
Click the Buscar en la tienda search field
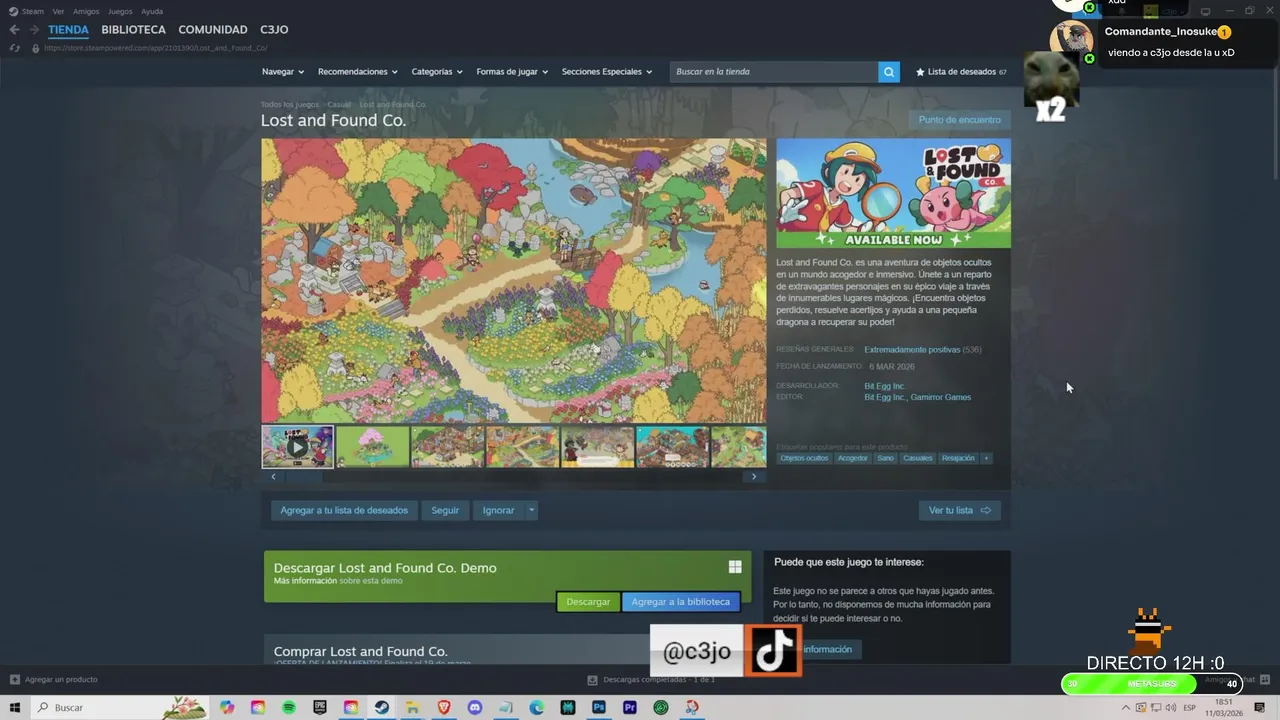pyautogui.click(x=773, y=72)
